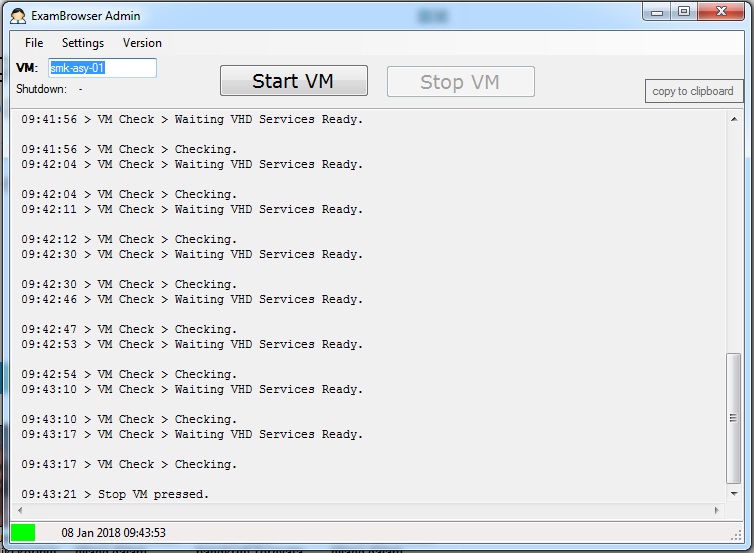The image size is (754, 553).
Task: Click log line '09:42:47 > VM Check > Checking.'
Action: 129,329
